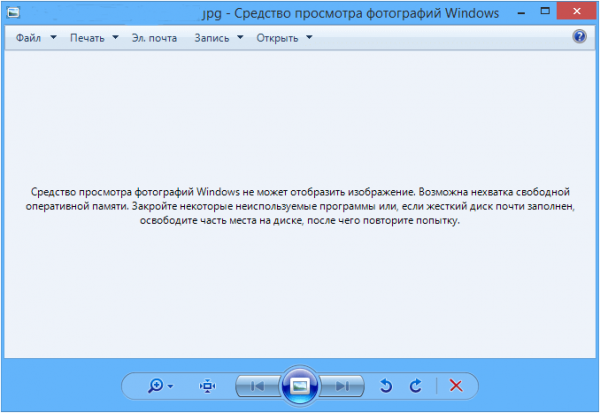
Task: Close the Photo Viewer window
Action: (x=577, y=11)
